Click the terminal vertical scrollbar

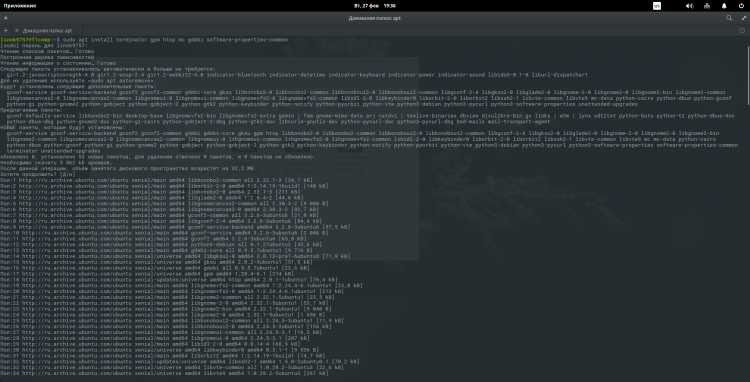tap(748, 76)
